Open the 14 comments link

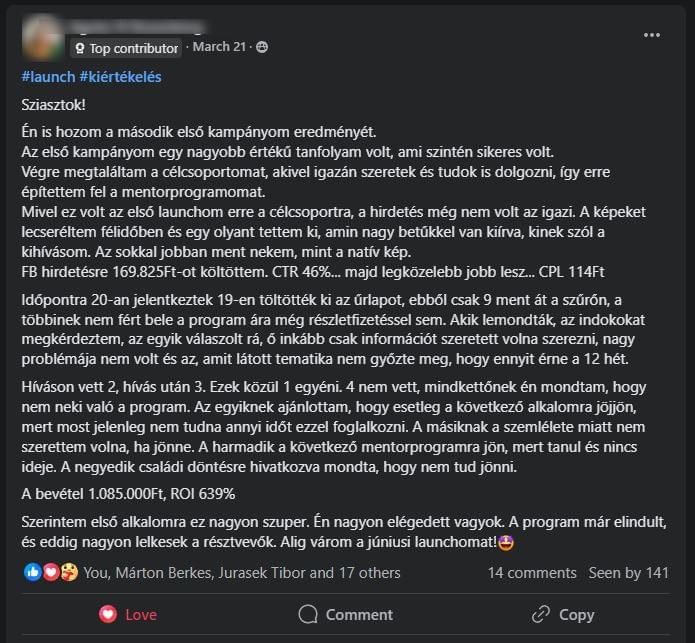[532, 573]
